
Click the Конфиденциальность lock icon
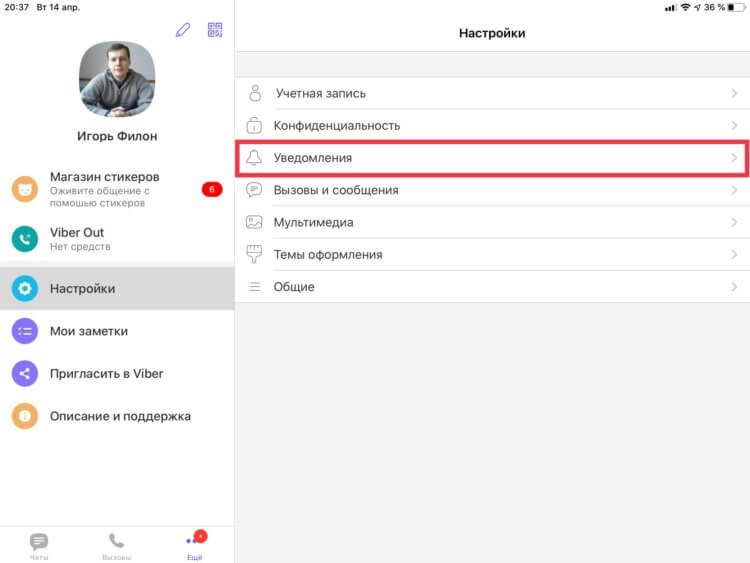(x=254, y=125)
